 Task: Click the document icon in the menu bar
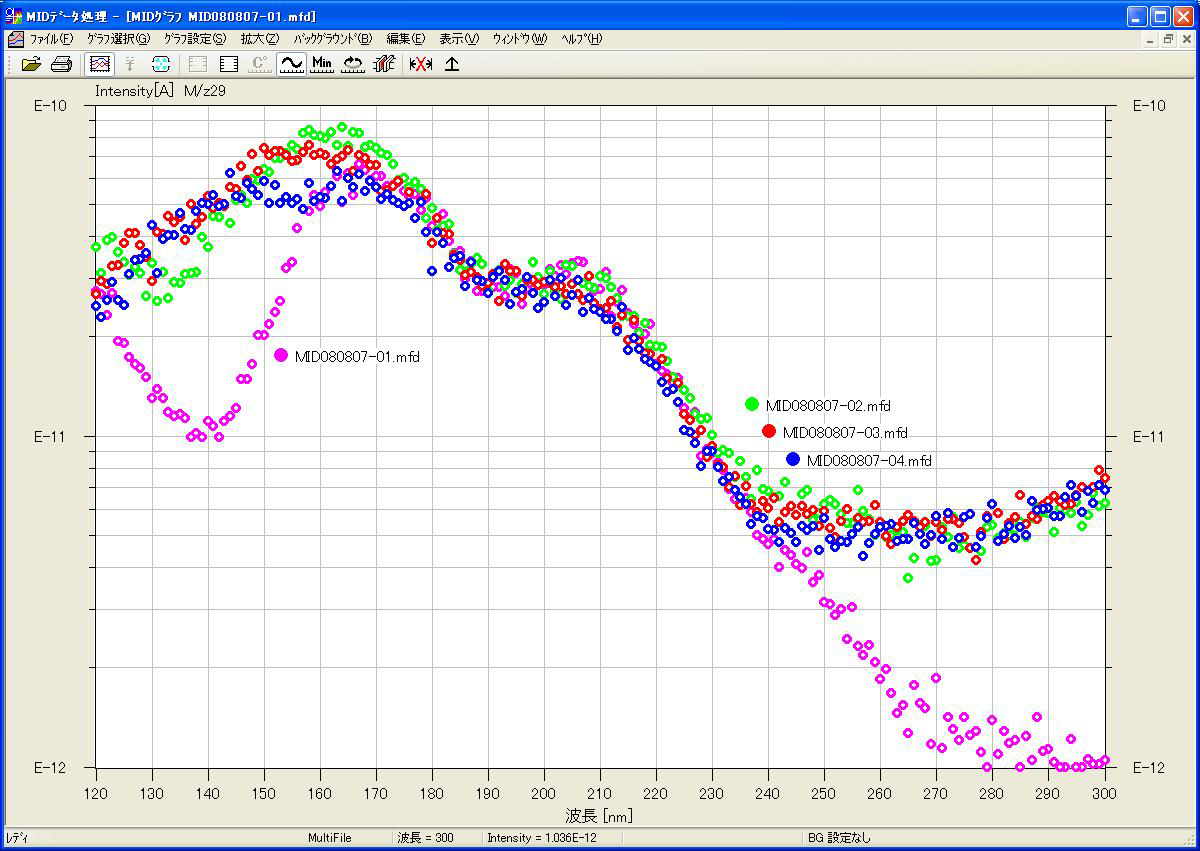pyautogui.click(x=14, y=39)
